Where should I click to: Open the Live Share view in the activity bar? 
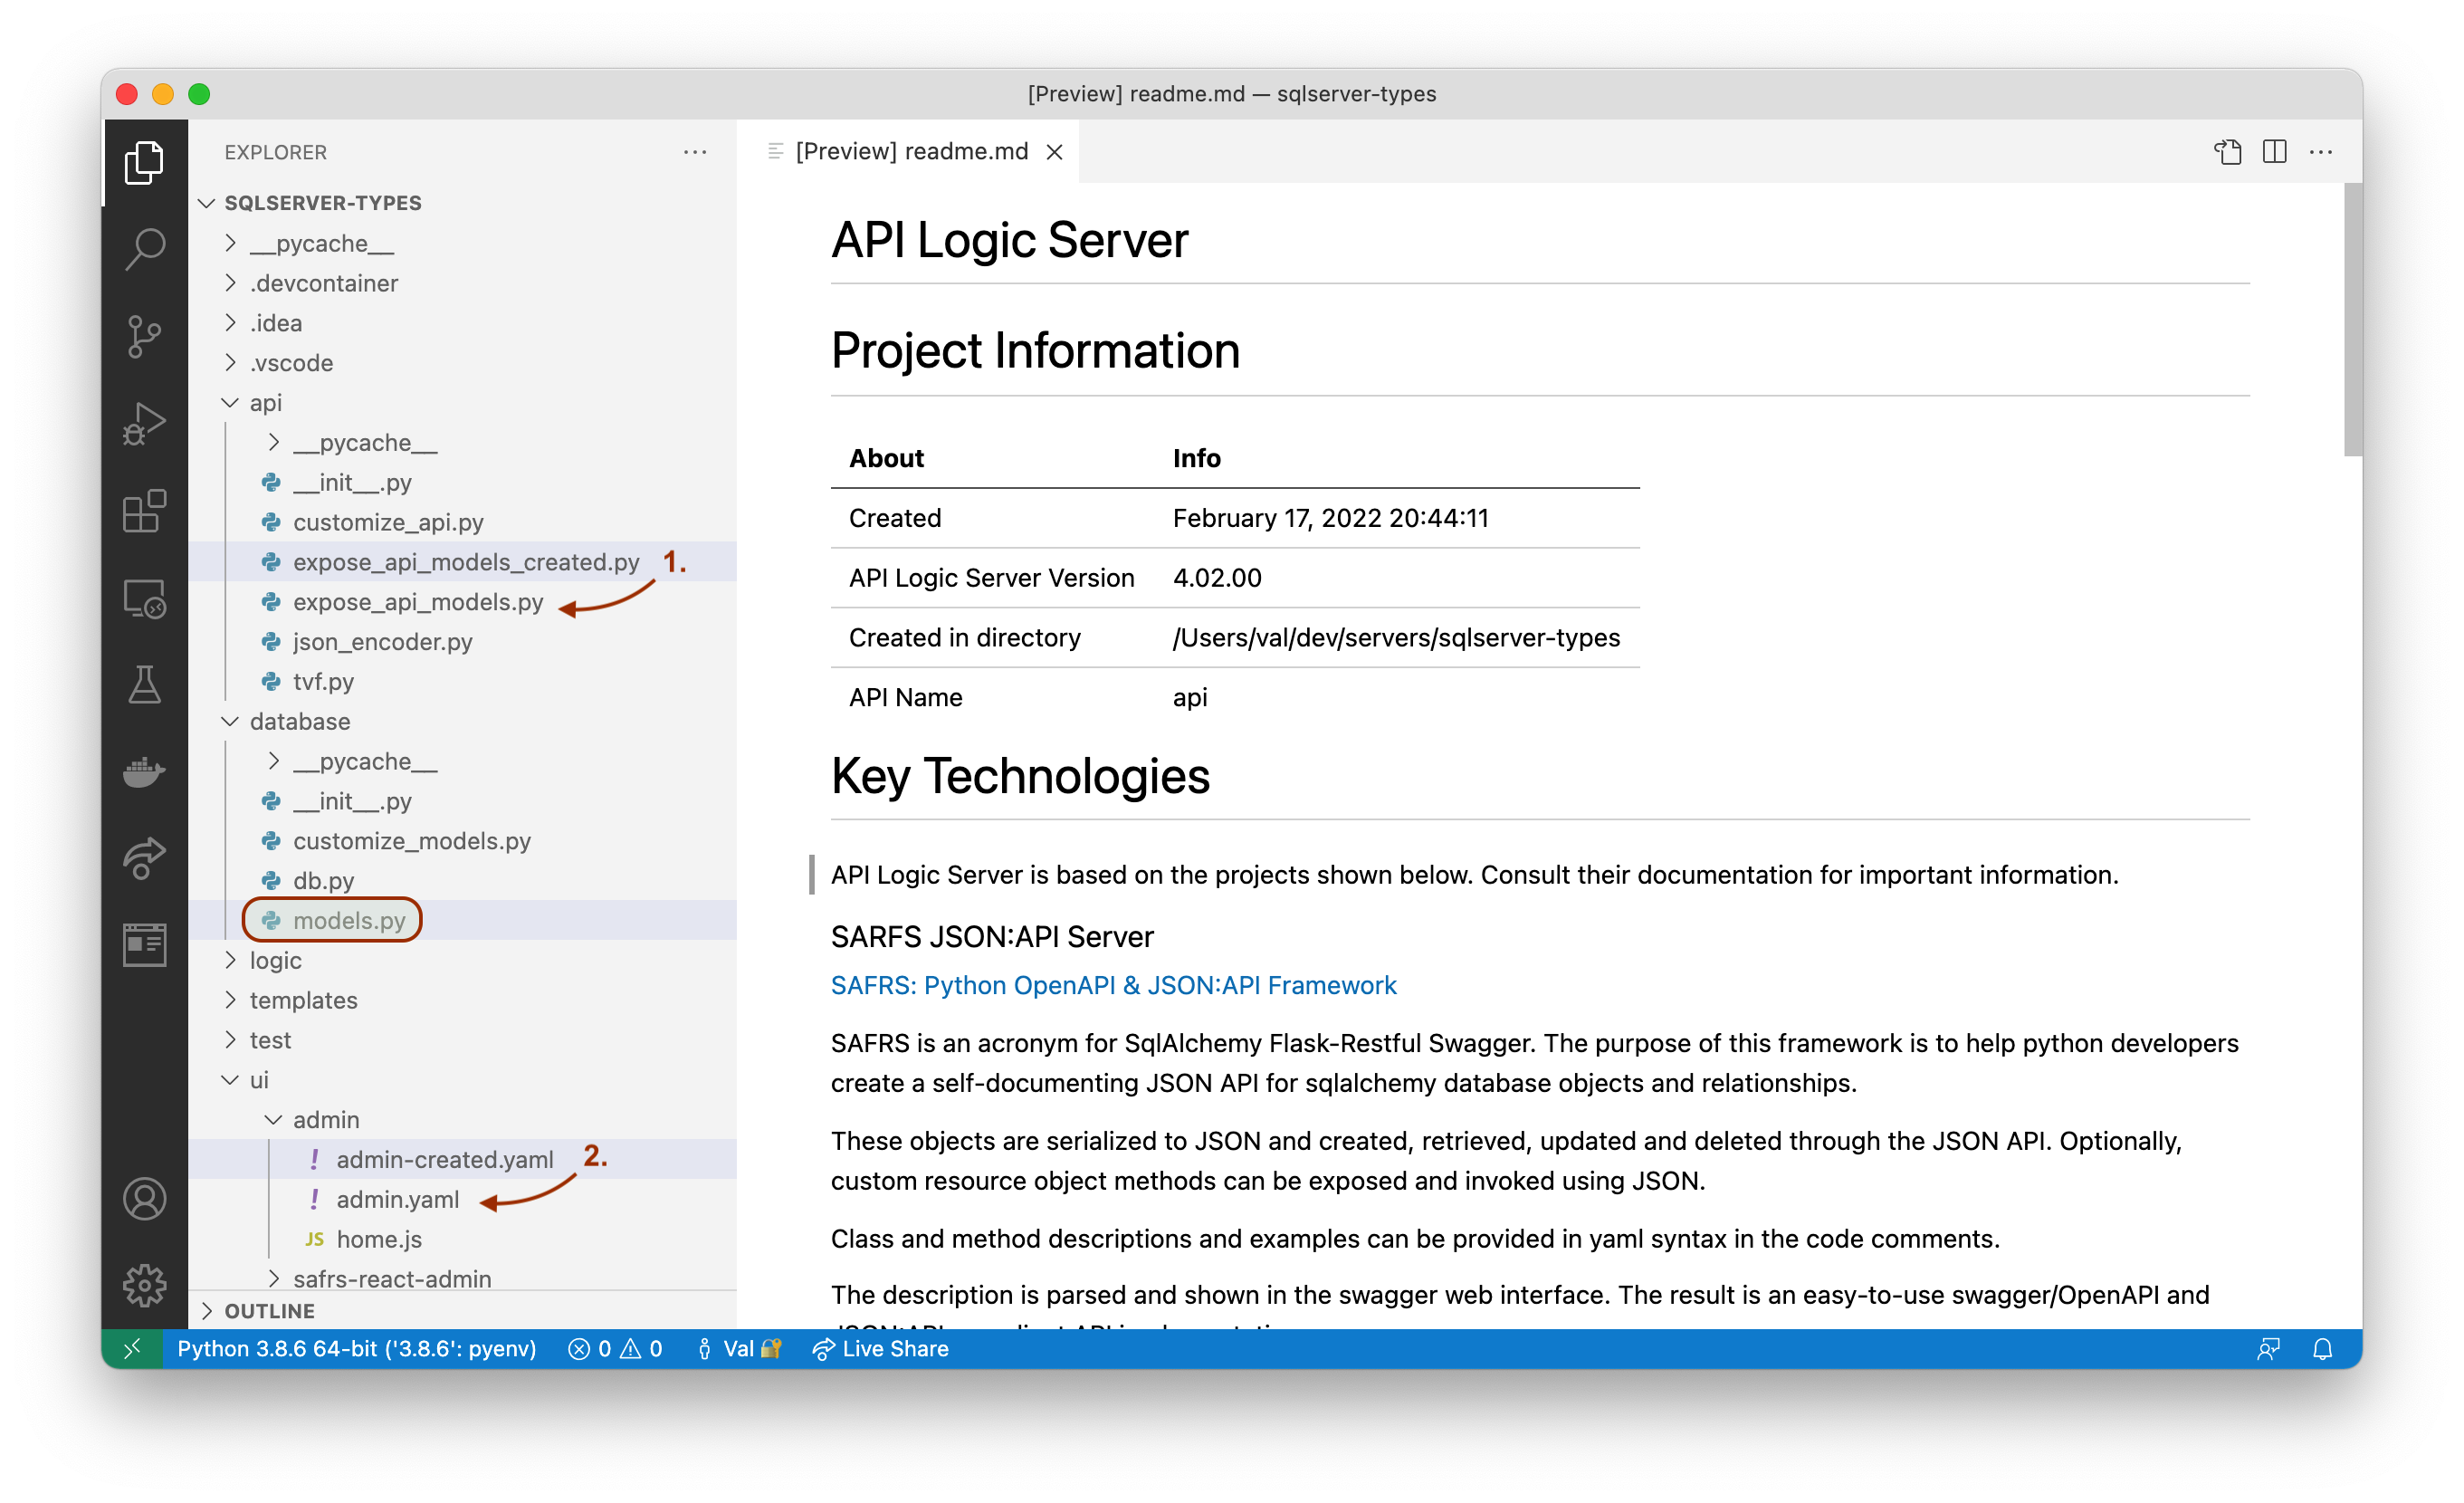144,858
